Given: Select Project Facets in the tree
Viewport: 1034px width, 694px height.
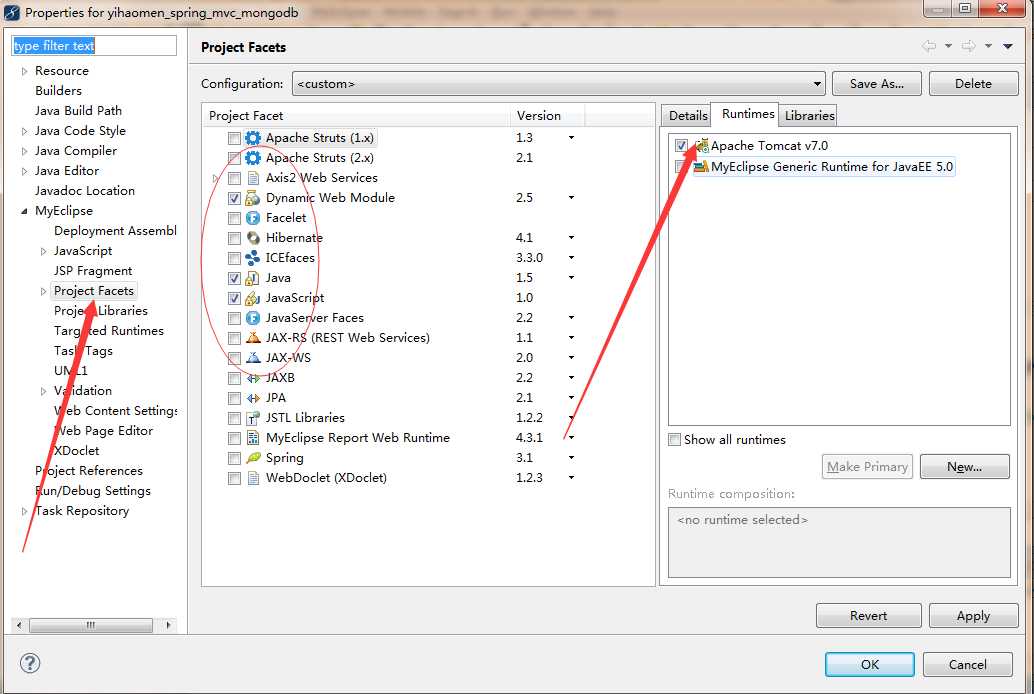Looking at the screenshot, I should 94,291.
